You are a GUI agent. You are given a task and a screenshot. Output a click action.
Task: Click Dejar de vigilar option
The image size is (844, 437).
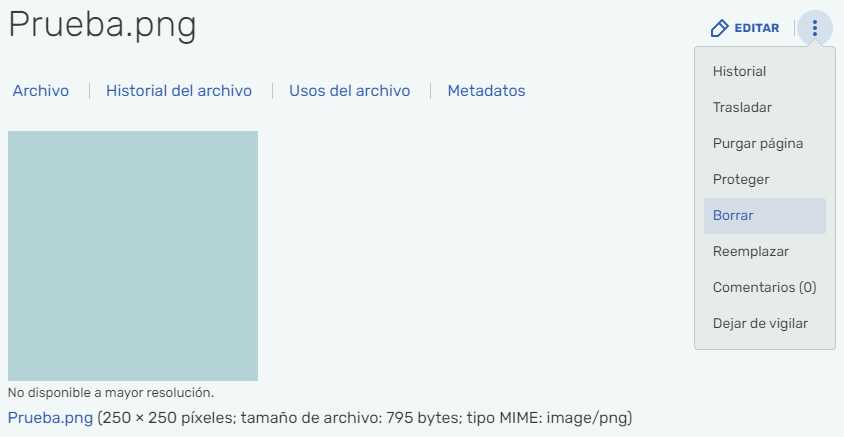(x=760, y=324)
